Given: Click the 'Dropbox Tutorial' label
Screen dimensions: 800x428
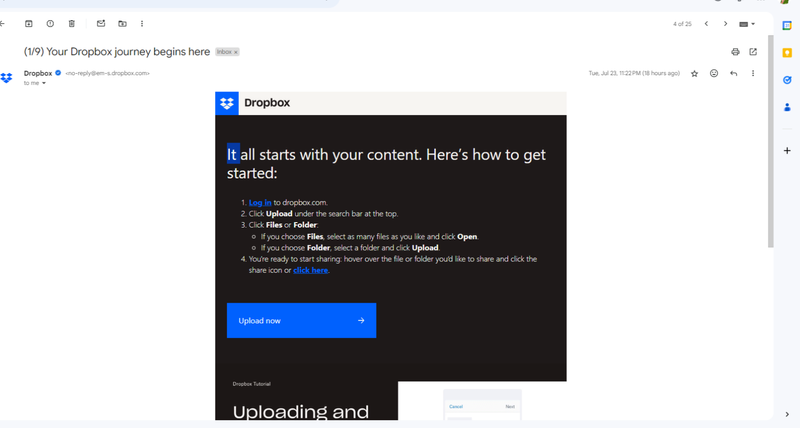Looking at the screenshot, I should tap(252, 384).
